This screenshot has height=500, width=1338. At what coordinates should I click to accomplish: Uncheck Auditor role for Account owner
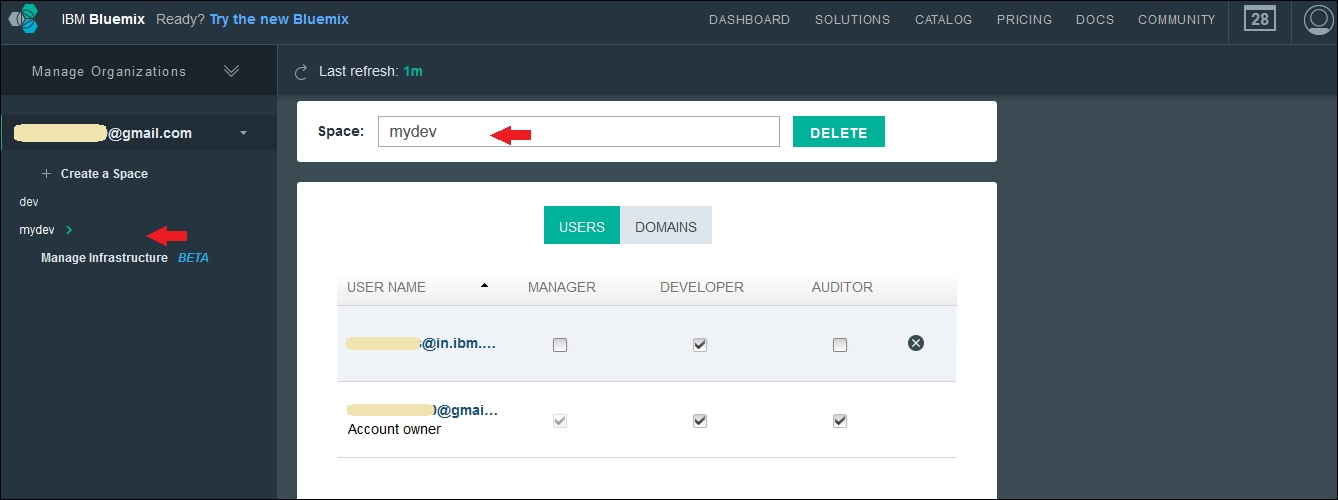click(840, 420)
